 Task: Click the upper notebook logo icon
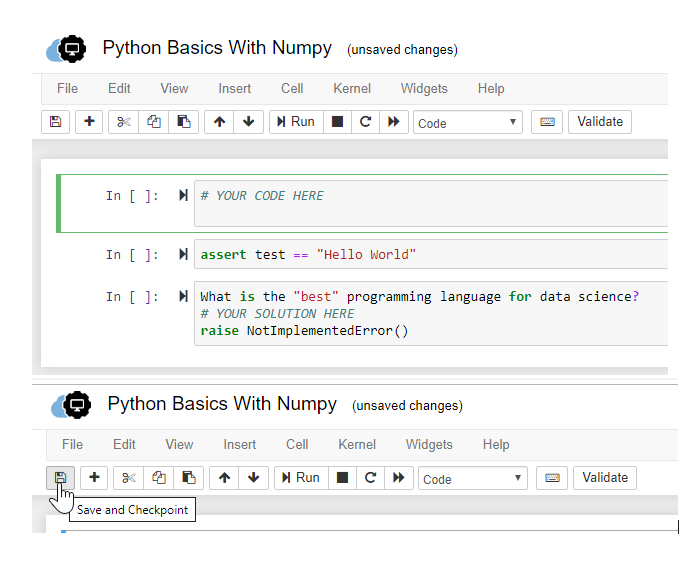point(66,49)
